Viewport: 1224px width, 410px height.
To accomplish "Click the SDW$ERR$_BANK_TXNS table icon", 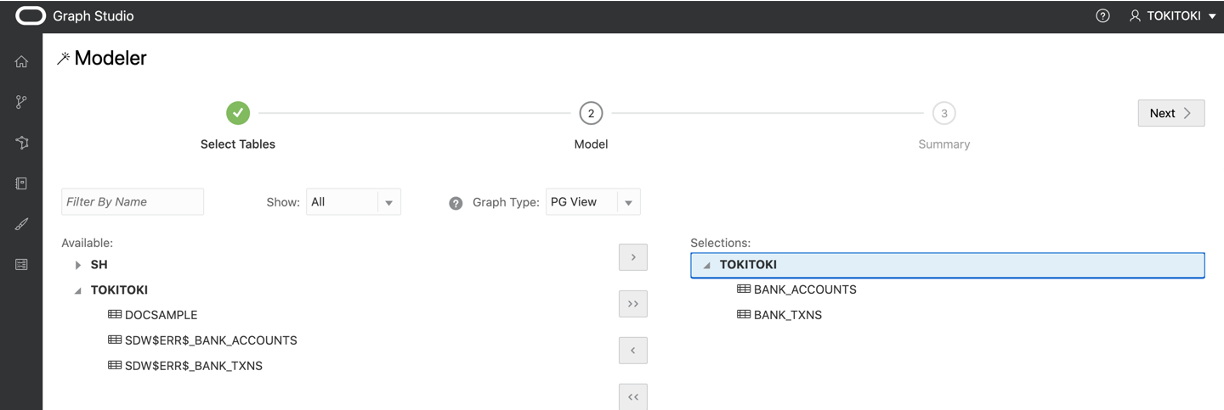I will click(114, 366).
